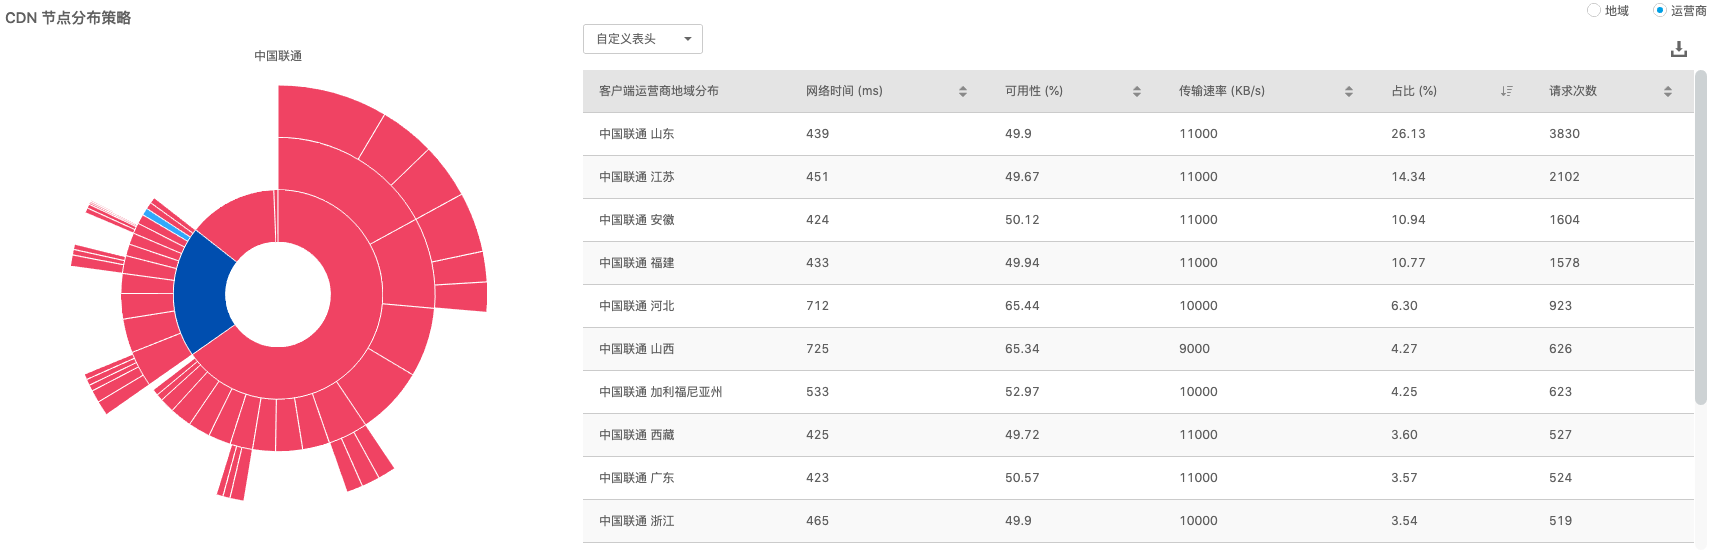Click percentage value 3.60
Viewport: 1714px width, 557px height.
click(1404, 435)
